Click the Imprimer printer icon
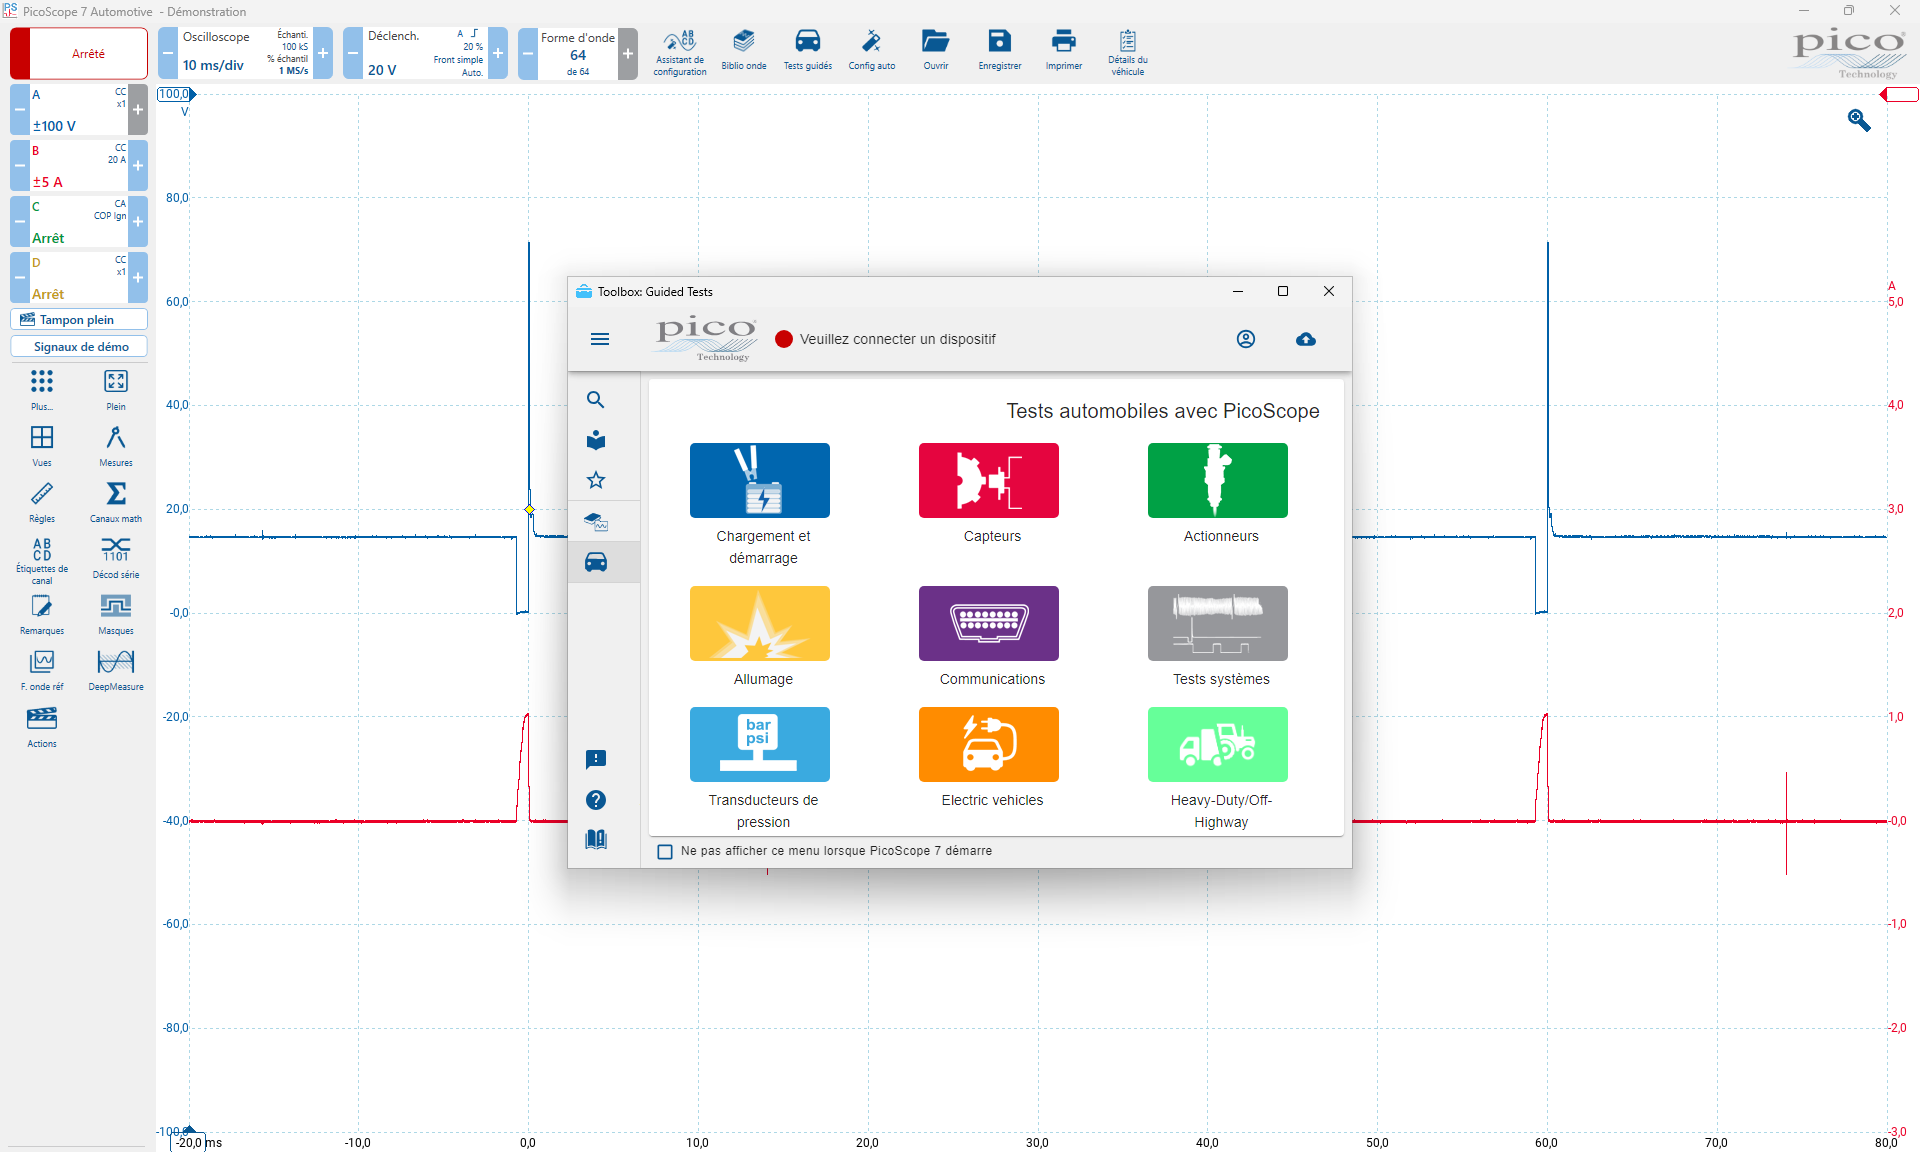This screenshot has height=1152, width=1920. tap(1064, 50)
